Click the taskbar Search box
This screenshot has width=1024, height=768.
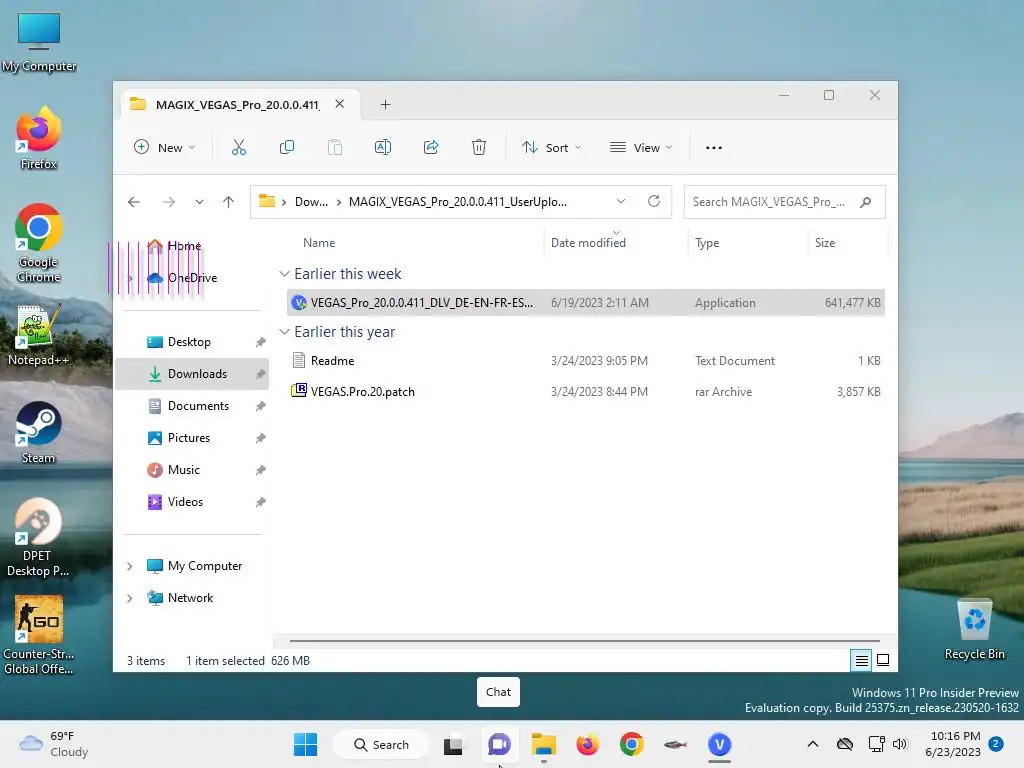click(381, 744)
